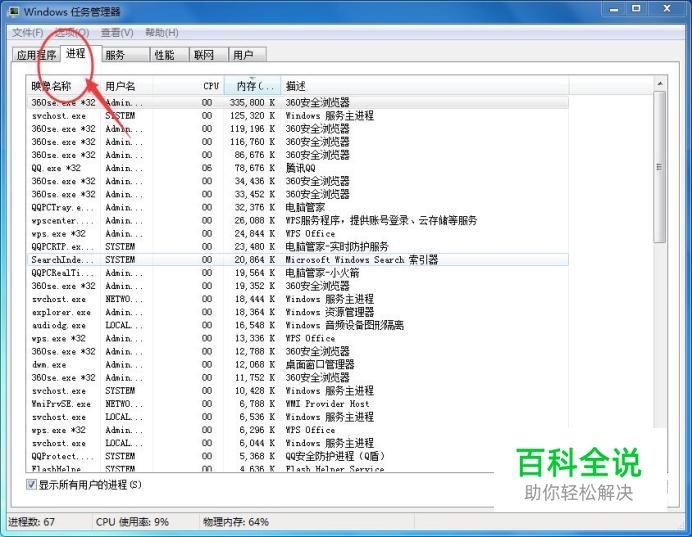Image resolution: width=692 pixels, height=537 pixels.
Task: Select svchost.exe row using 18,444 K
Action: point(297,299)
